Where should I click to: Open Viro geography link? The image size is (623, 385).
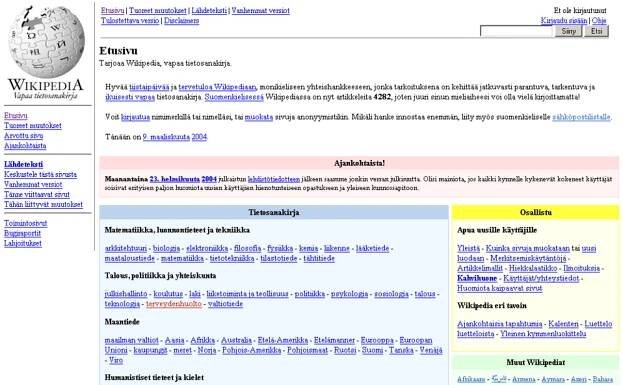(116, 360)
